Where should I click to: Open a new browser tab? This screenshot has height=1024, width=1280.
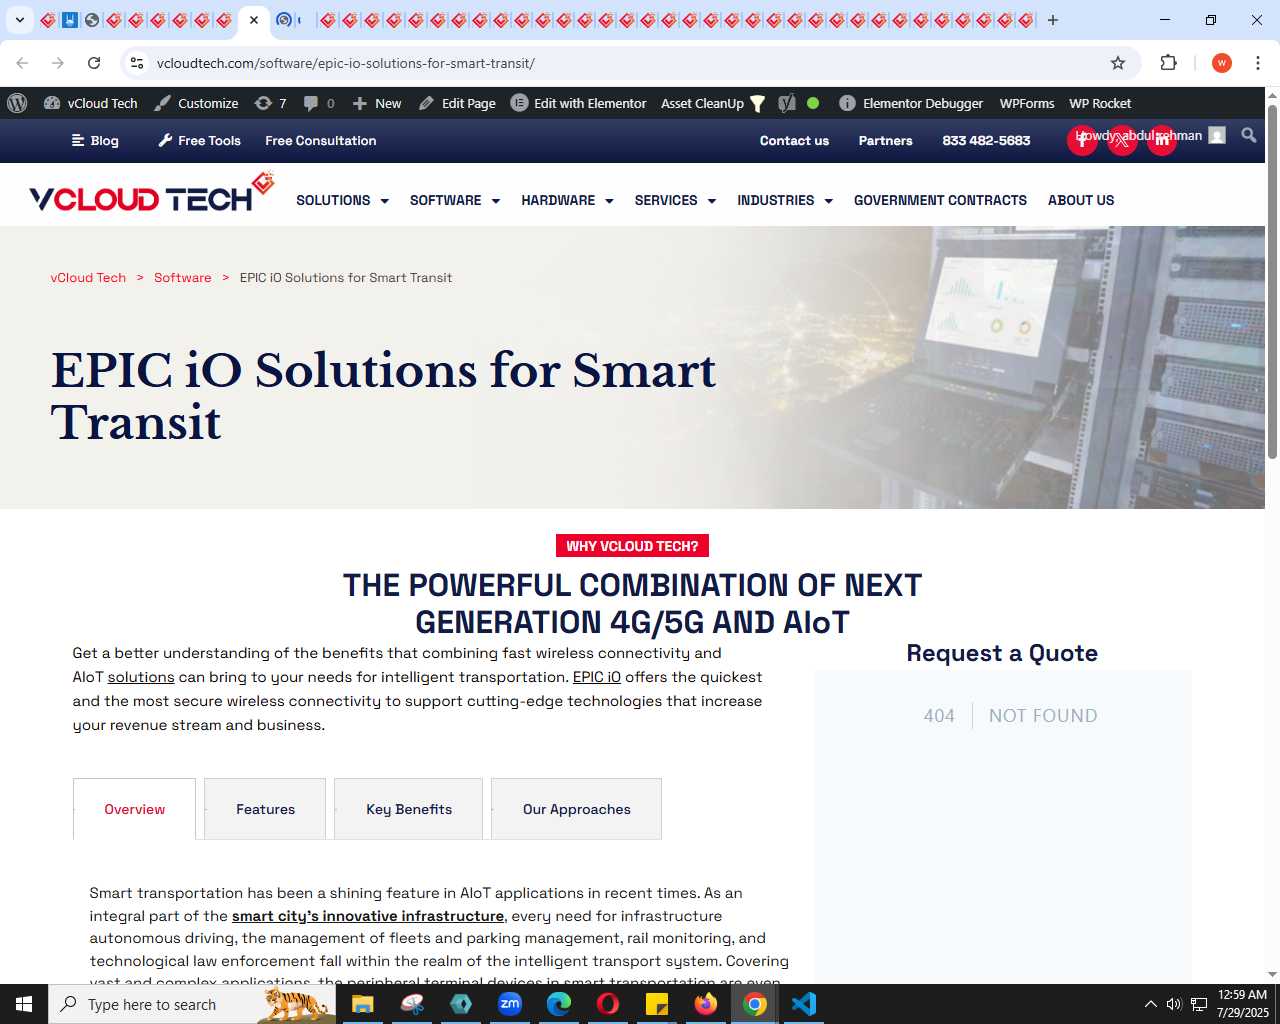point(1053,20)
